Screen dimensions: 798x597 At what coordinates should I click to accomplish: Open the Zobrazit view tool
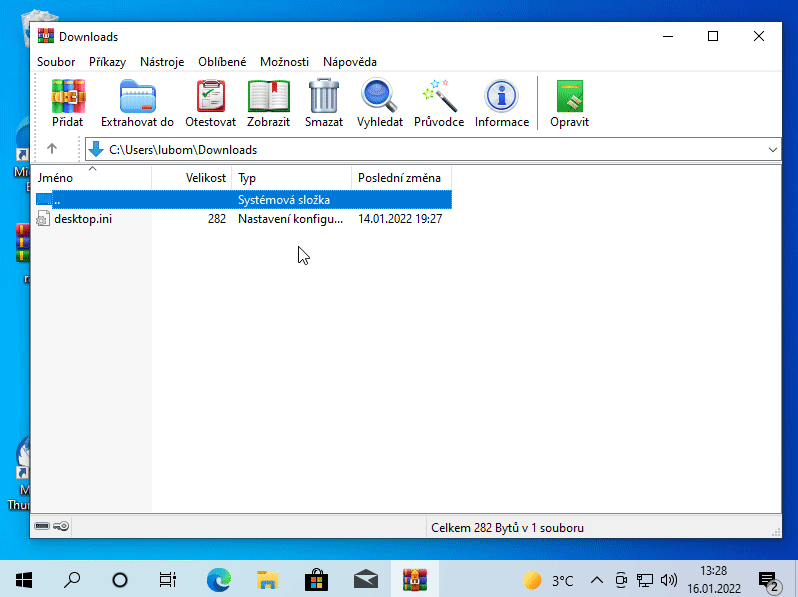[x=268, y=104]
